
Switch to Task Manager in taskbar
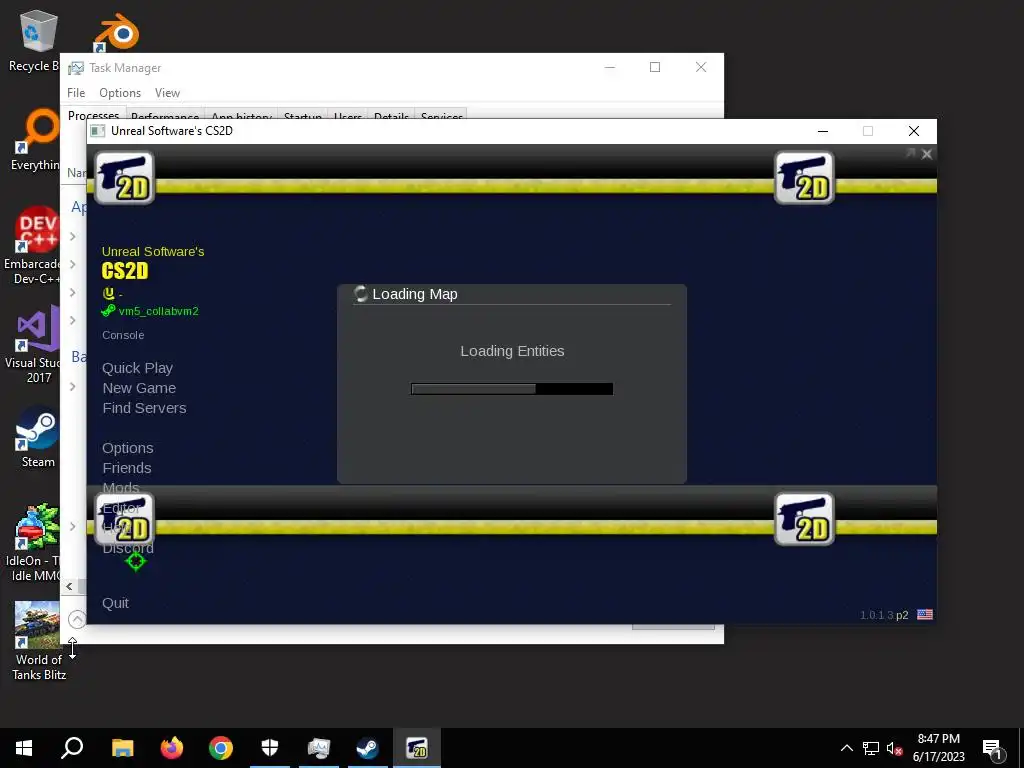[319, 748]
